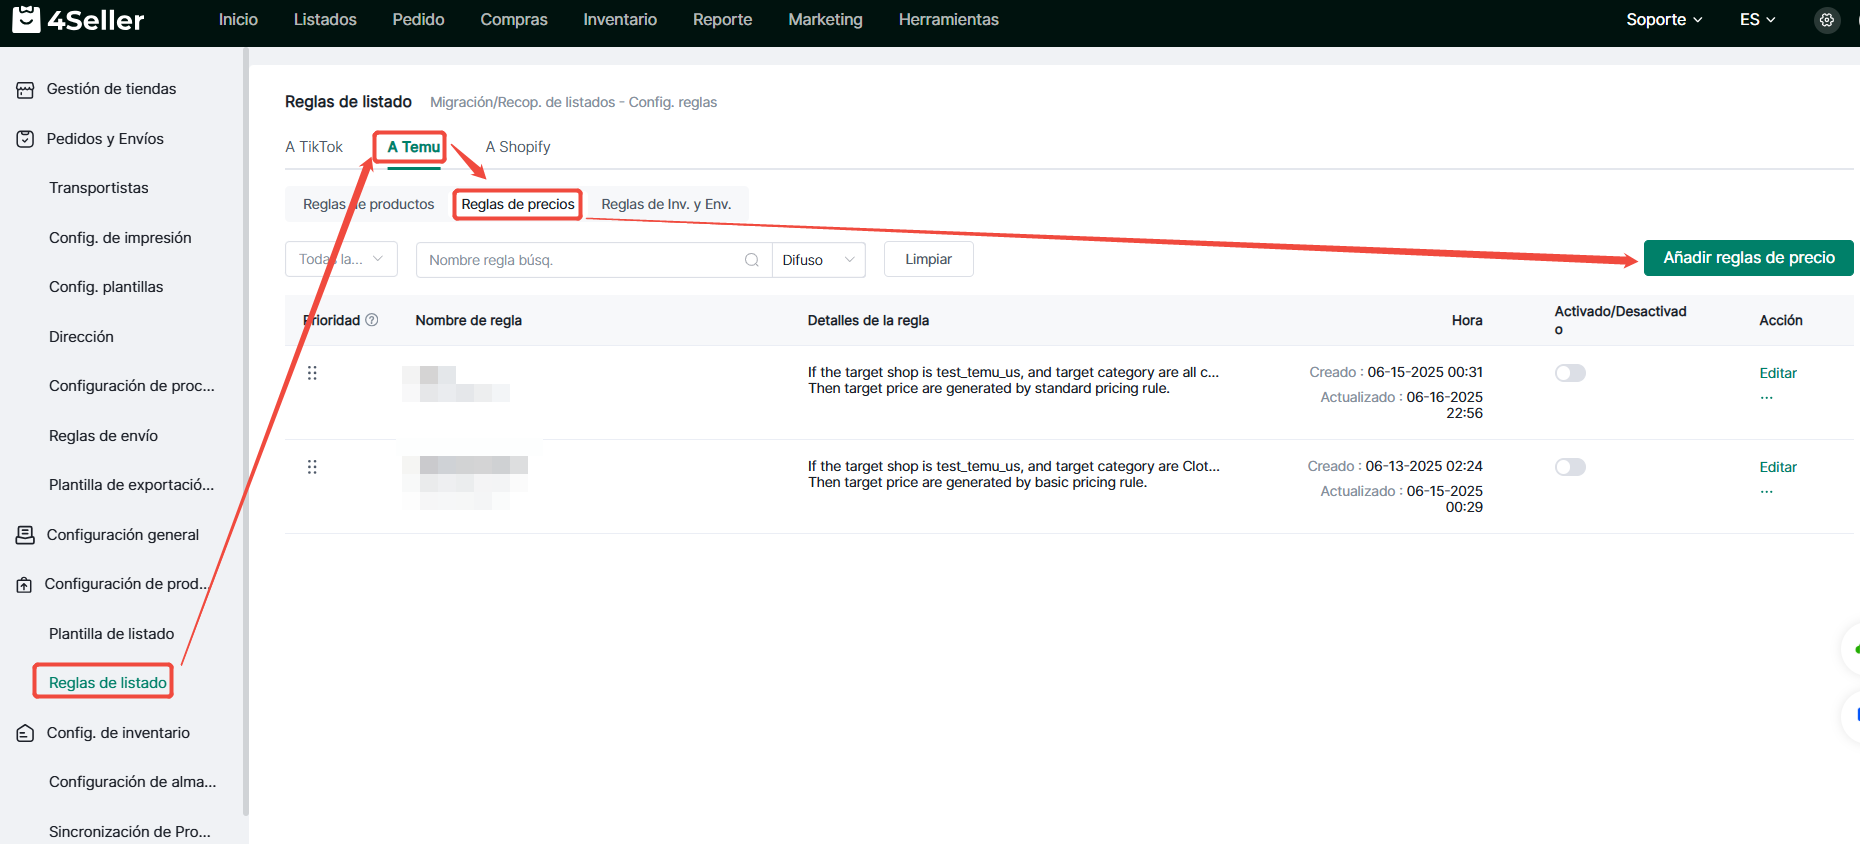Open Configuración de proc... in the sidebar
The image size is (1860, 844).
click(x=132, y=386)
